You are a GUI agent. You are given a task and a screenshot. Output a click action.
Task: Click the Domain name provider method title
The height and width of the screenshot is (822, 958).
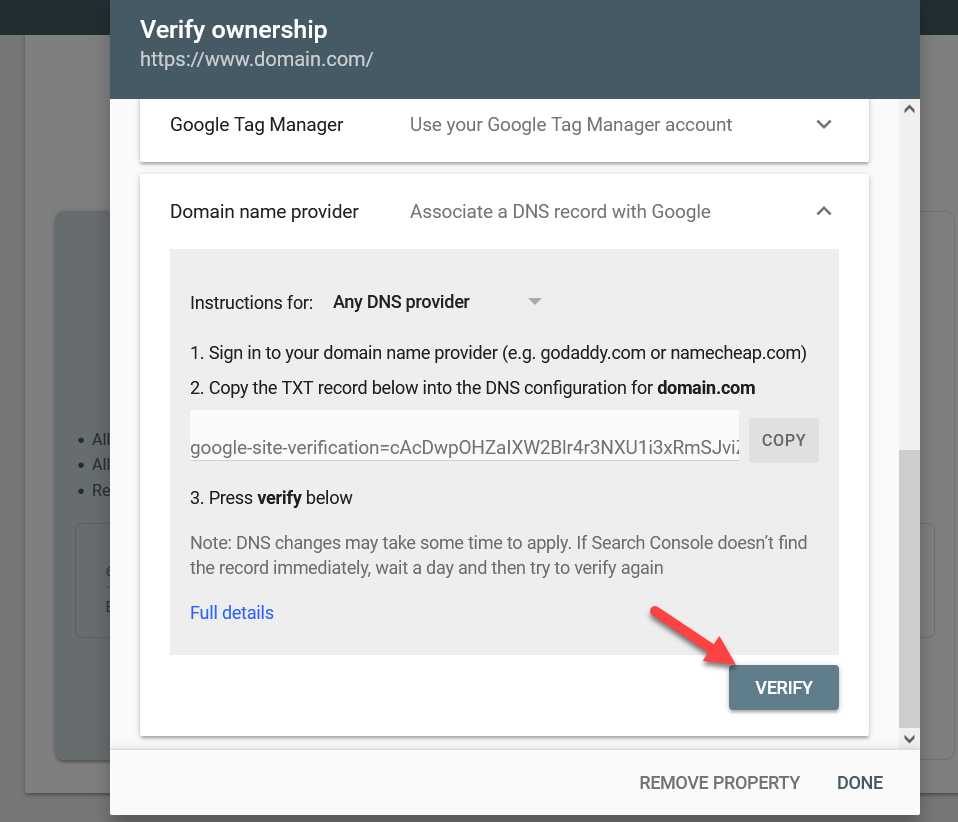tap(264, 211)
